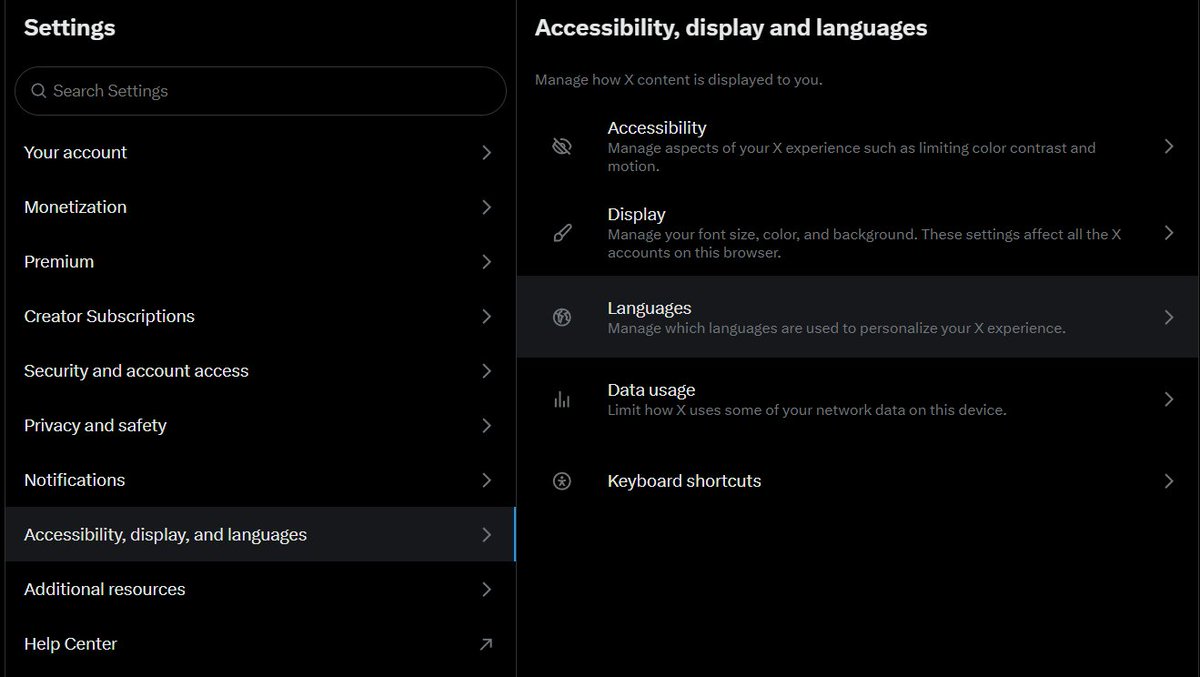Open Keyboard shortcuts option
This screenshot has width=1200, height=677.
coord(858,481)
